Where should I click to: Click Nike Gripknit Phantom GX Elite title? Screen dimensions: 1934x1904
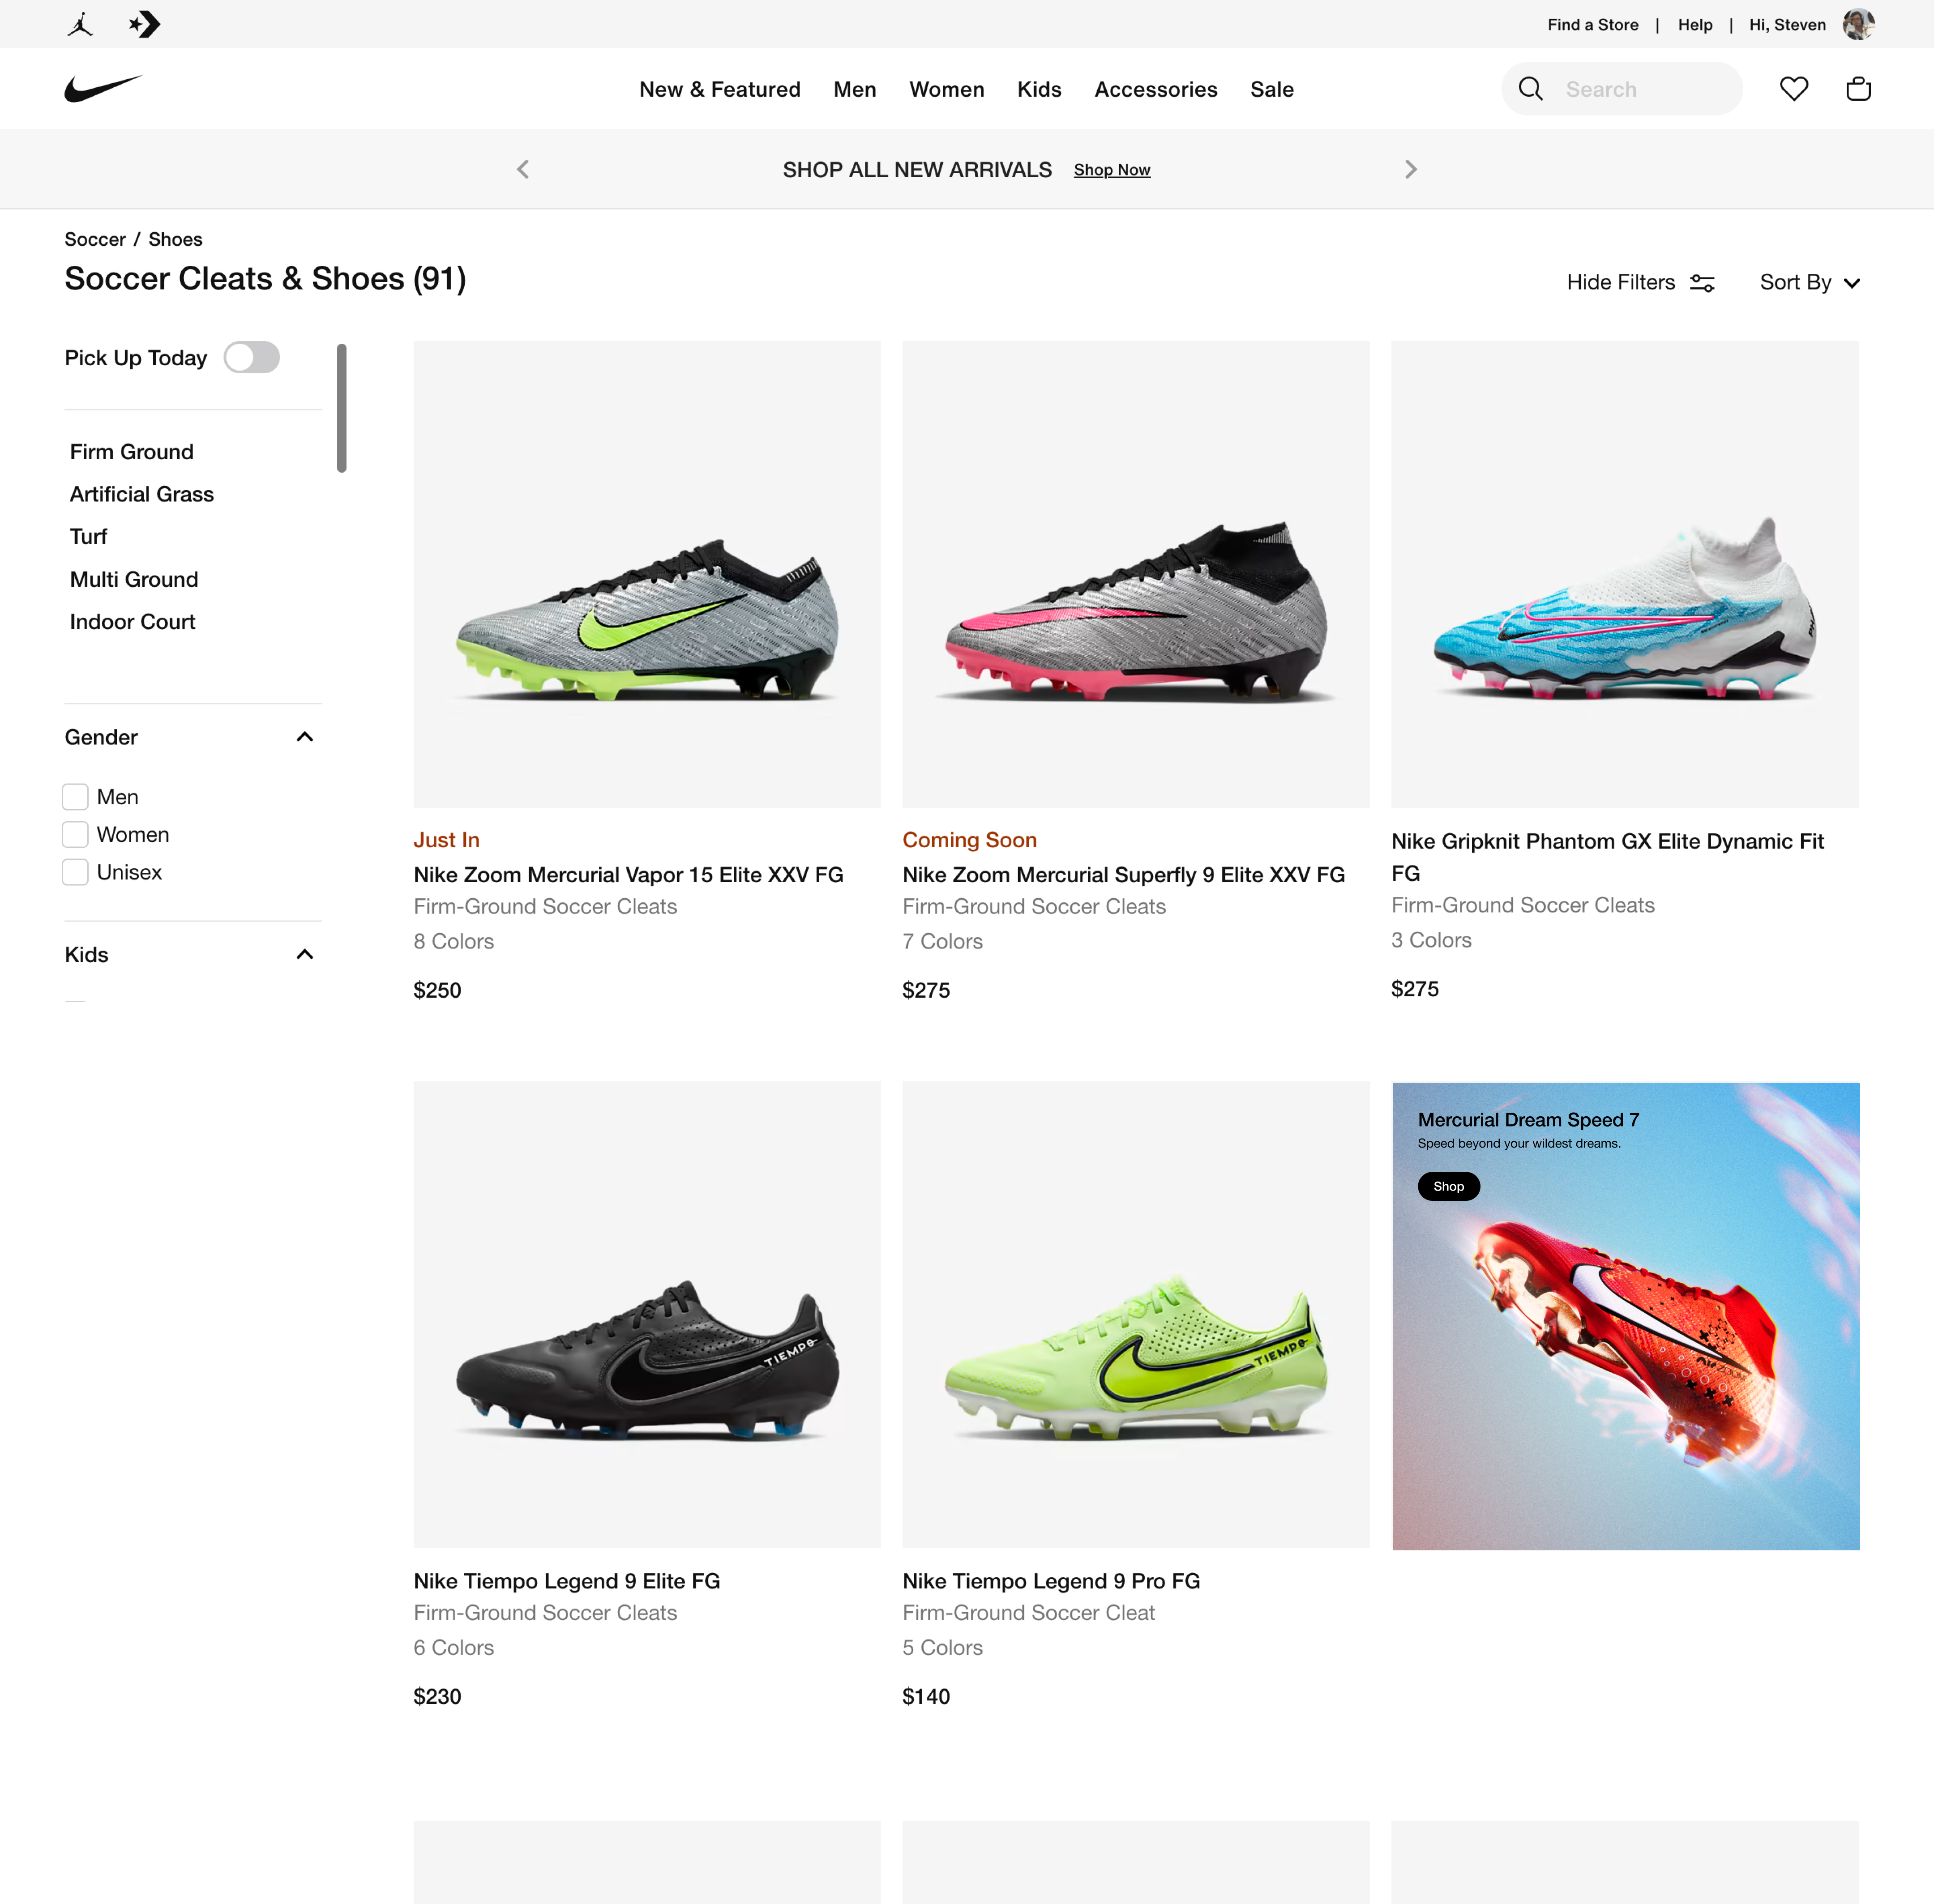pyautogui.click(x=1607, y=857)
